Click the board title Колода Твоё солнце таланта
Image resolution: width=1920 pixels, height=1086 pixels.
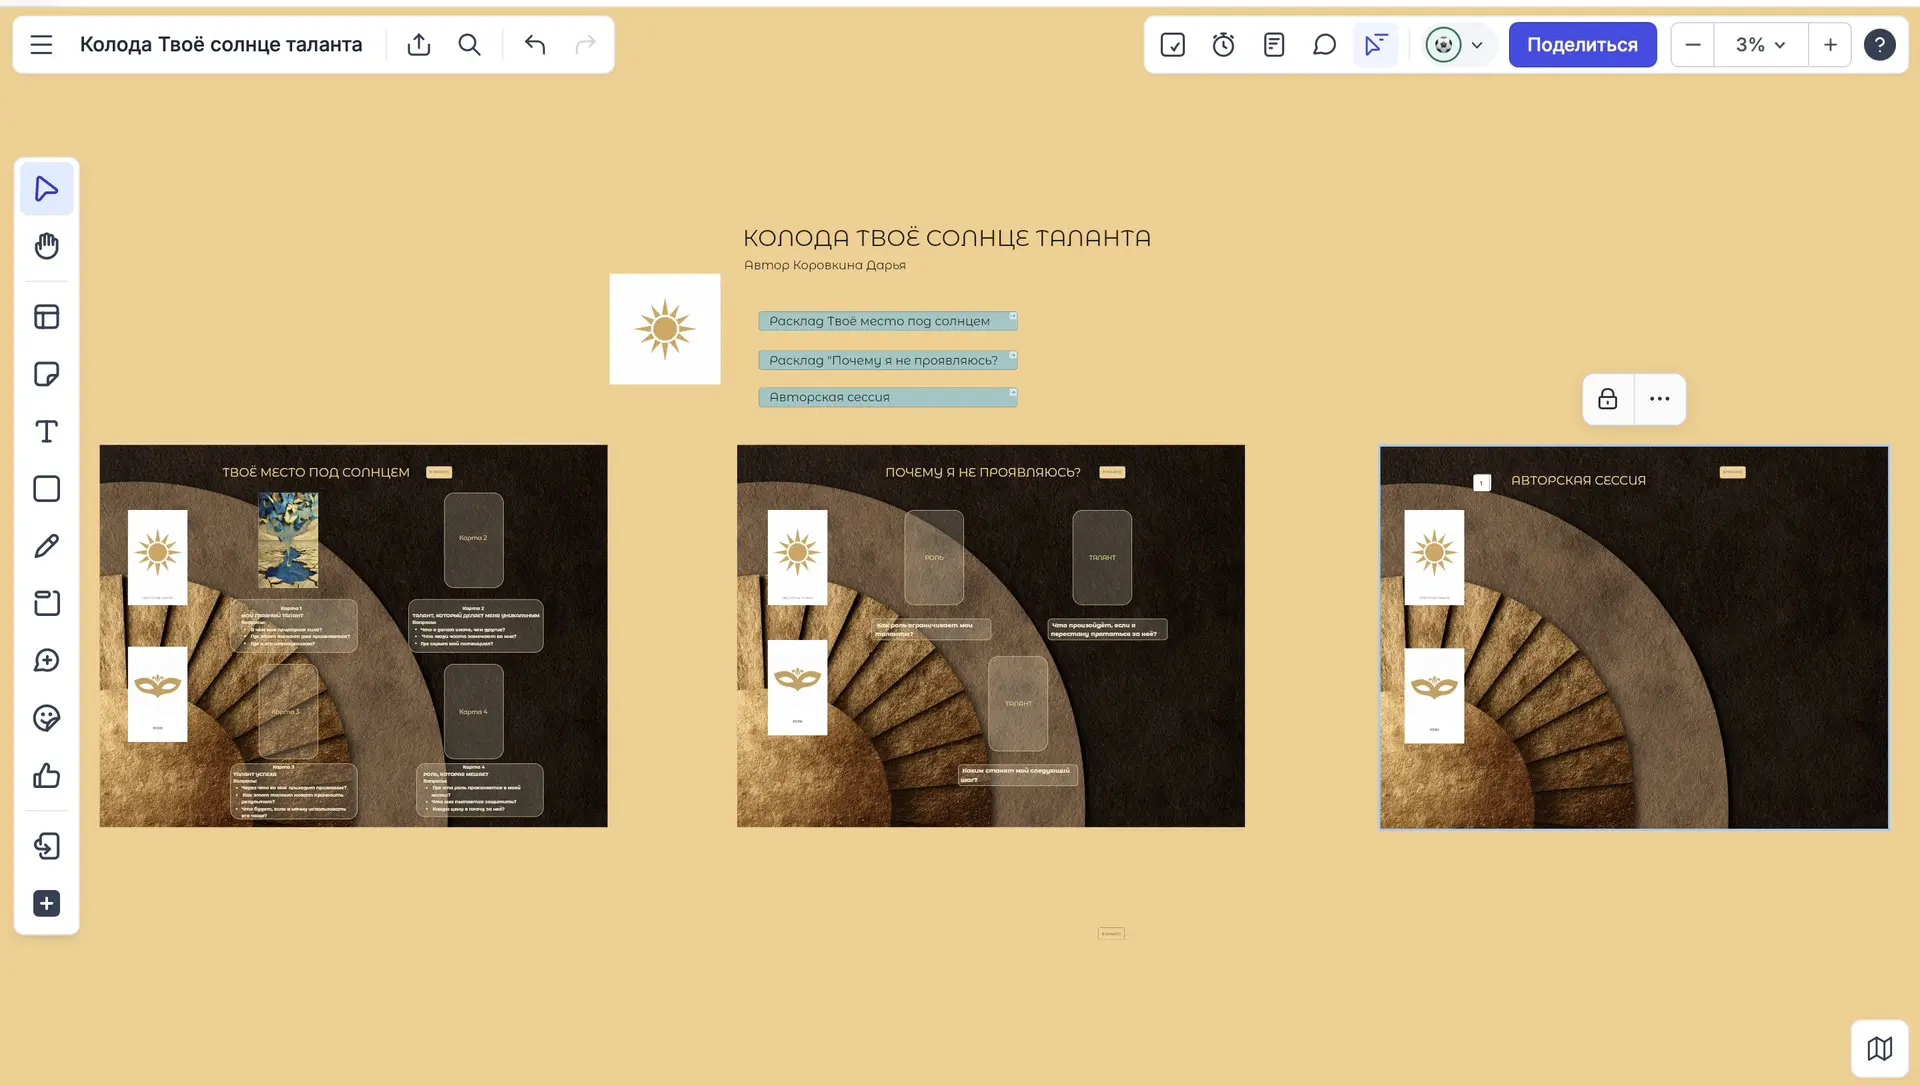point(221,45)
